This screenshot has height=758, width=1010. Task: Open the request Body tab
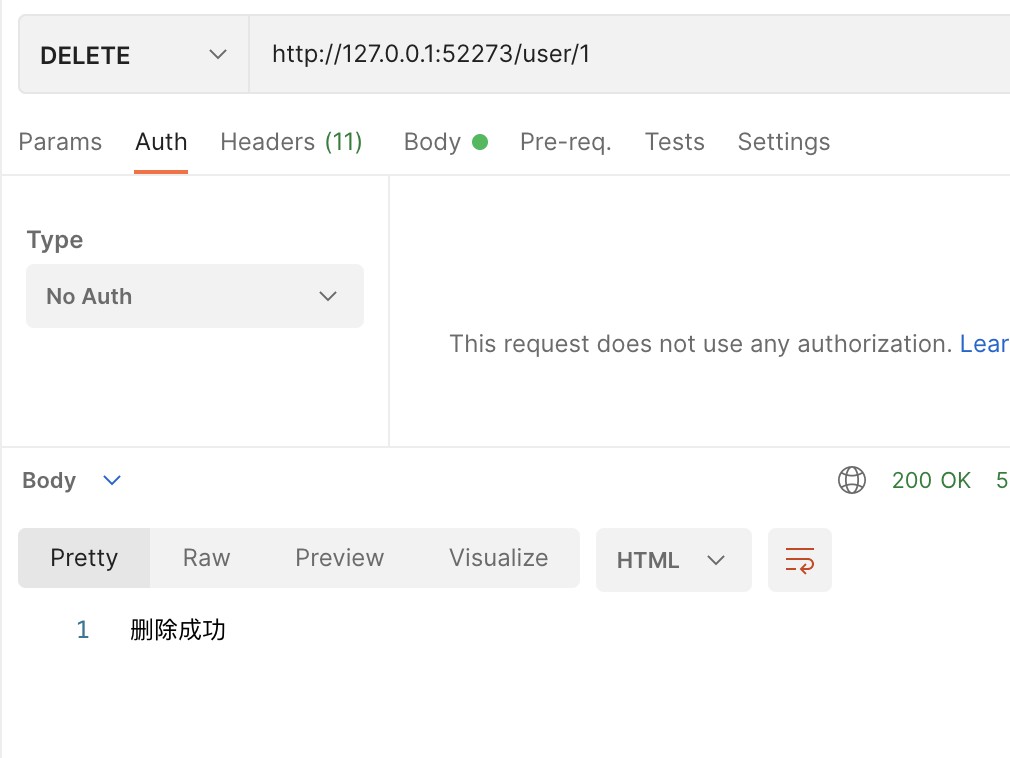click(x=432, y=142)
